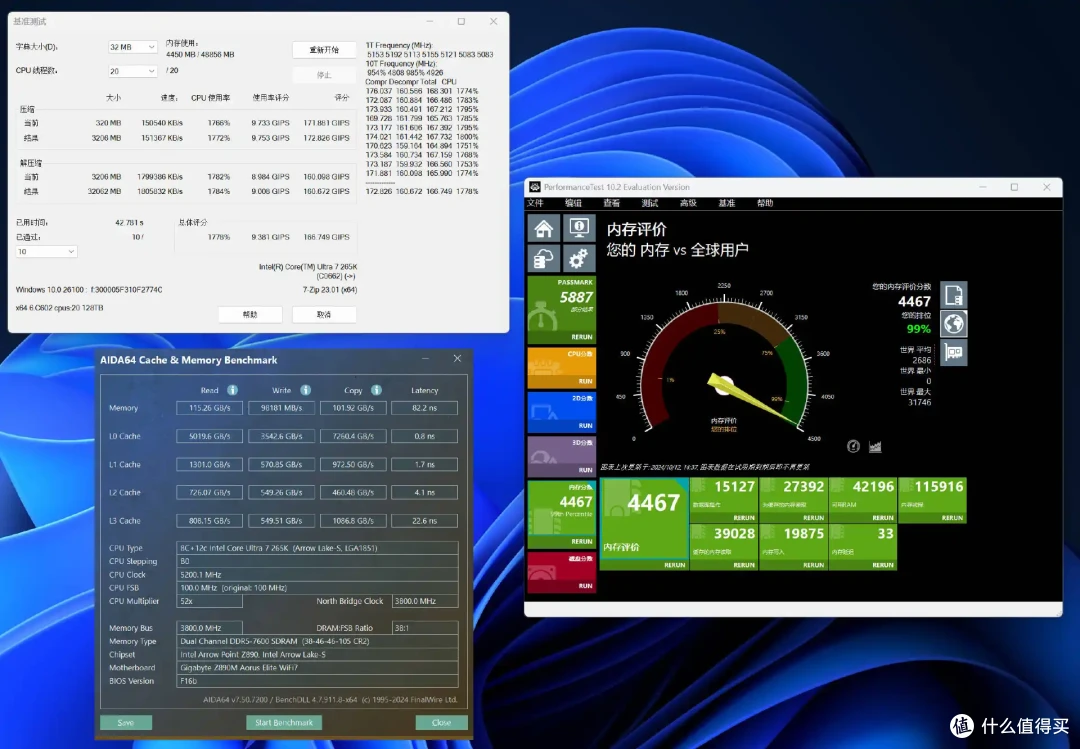Open the cloud database baselines icon

pos(543,259)
